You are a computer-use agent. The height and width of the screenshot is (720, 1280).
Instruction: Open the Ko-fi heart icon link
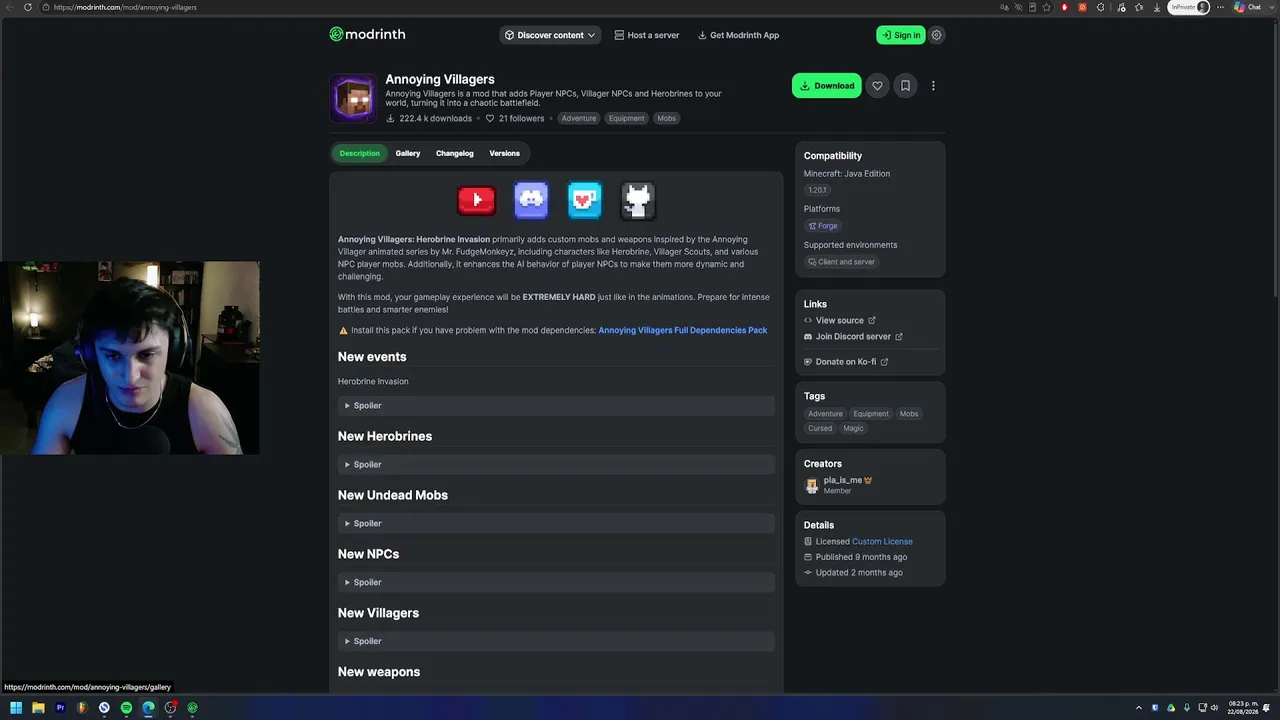(585, 200)
